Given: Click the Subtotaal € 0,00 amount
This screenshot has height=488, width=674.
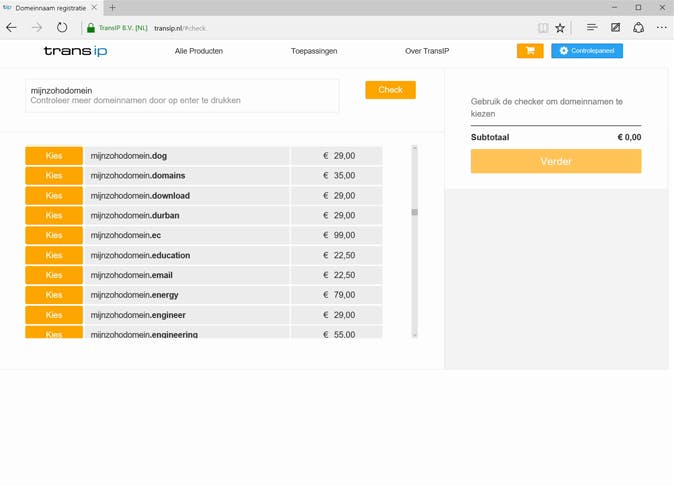Looking at the screenshot, I should 629,137.
